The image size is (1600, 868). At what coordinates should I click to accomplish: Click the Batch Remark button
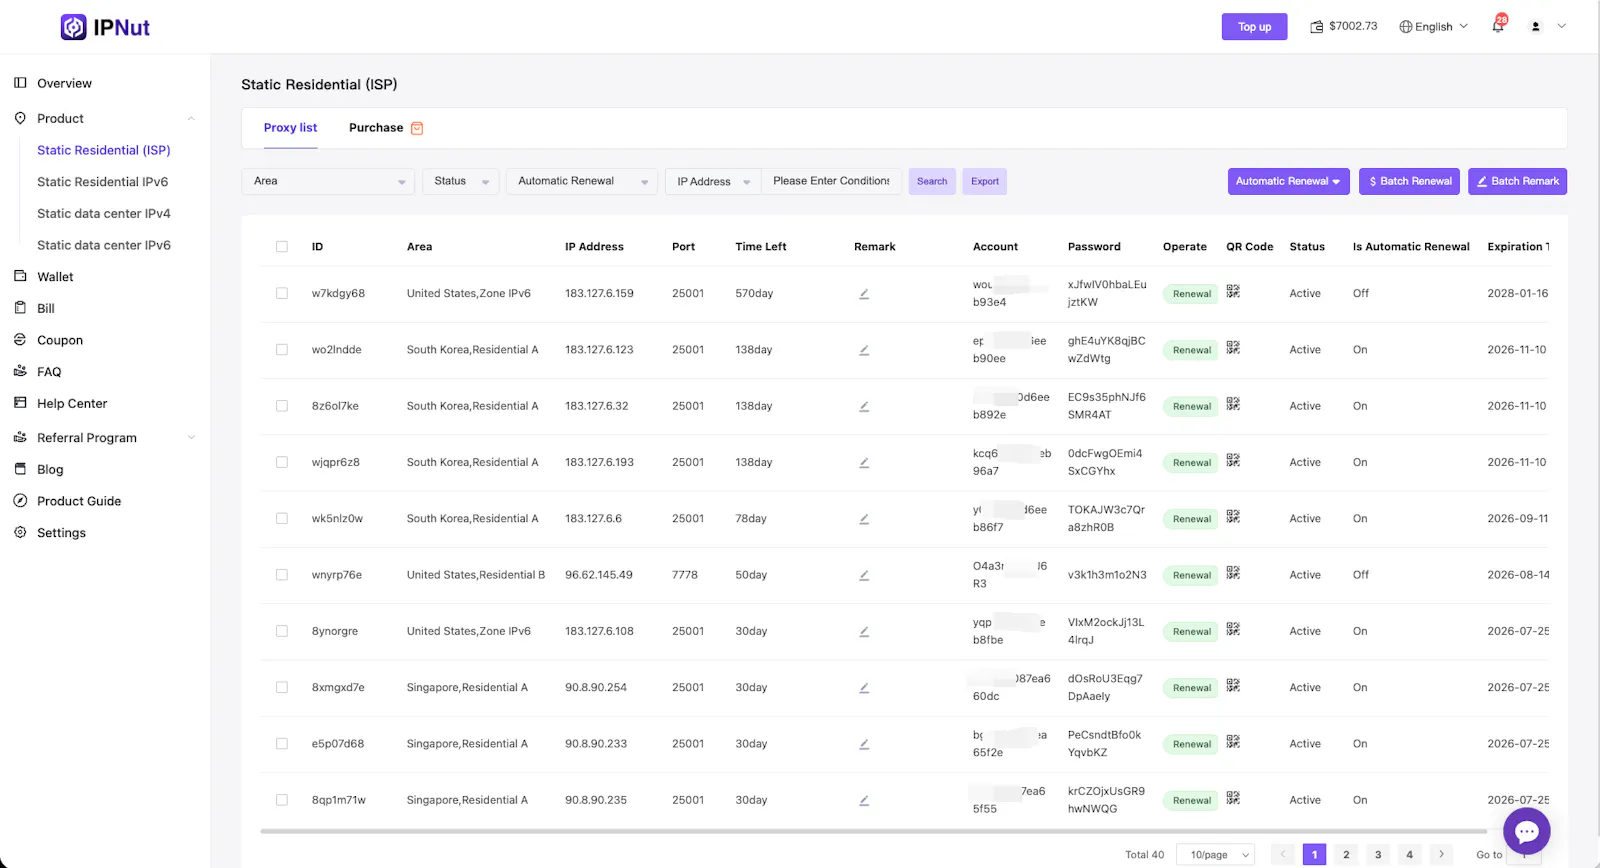[x=1517, y=181]
